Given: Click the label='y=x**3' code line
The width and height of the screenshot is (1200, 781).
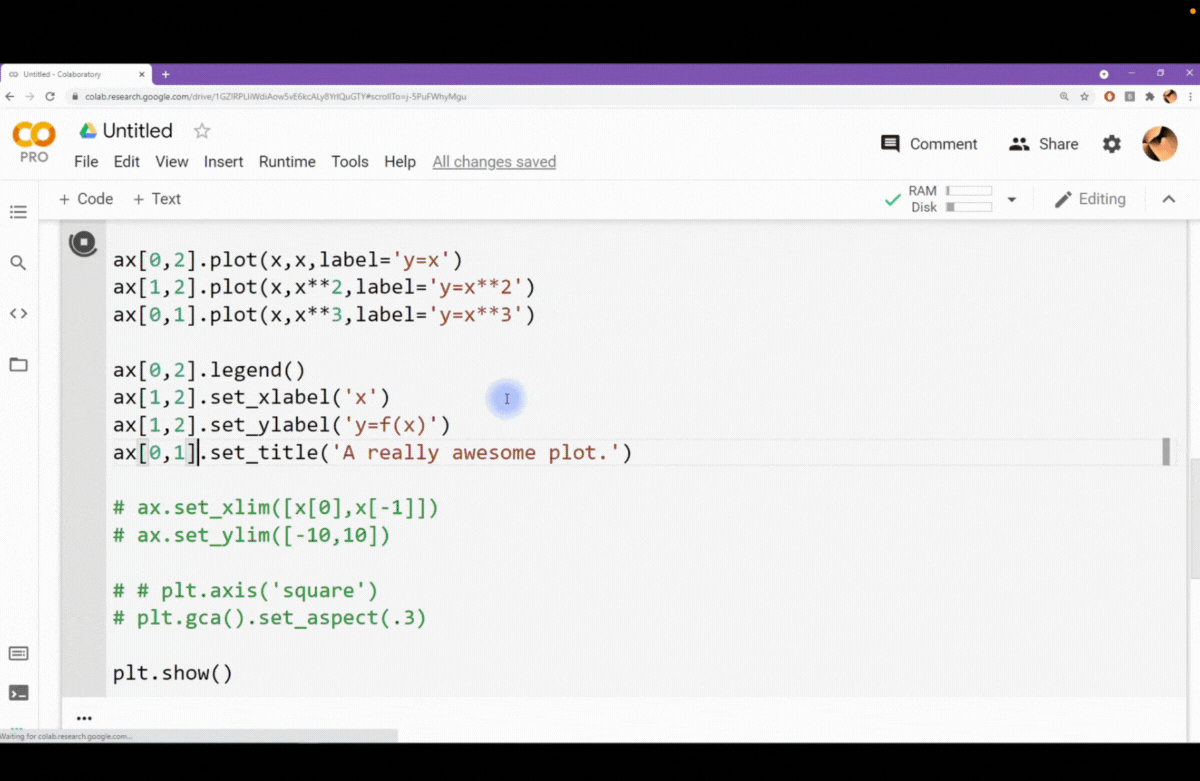Looking at the screenshot, I should (x=324, y=315).
